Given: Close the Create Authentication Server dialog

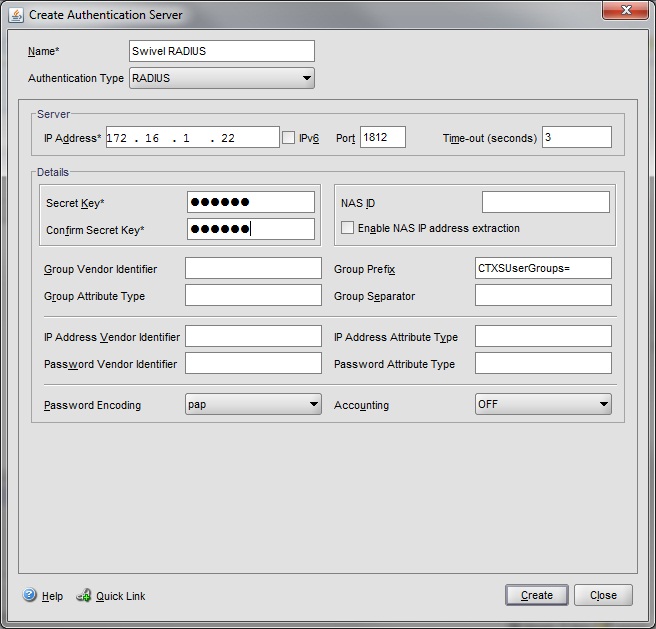Looking at the screenshot, I should pyautogui.click(x=625, y=10).
